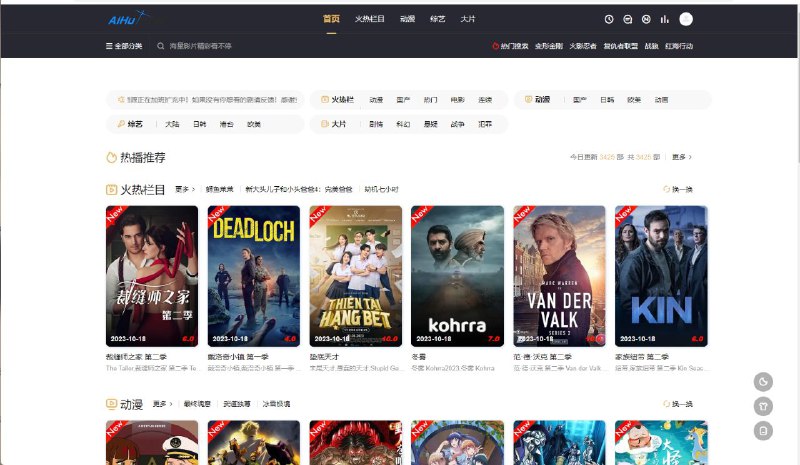Select 科幻 in 大片 category pill

(x=403, y=124)
